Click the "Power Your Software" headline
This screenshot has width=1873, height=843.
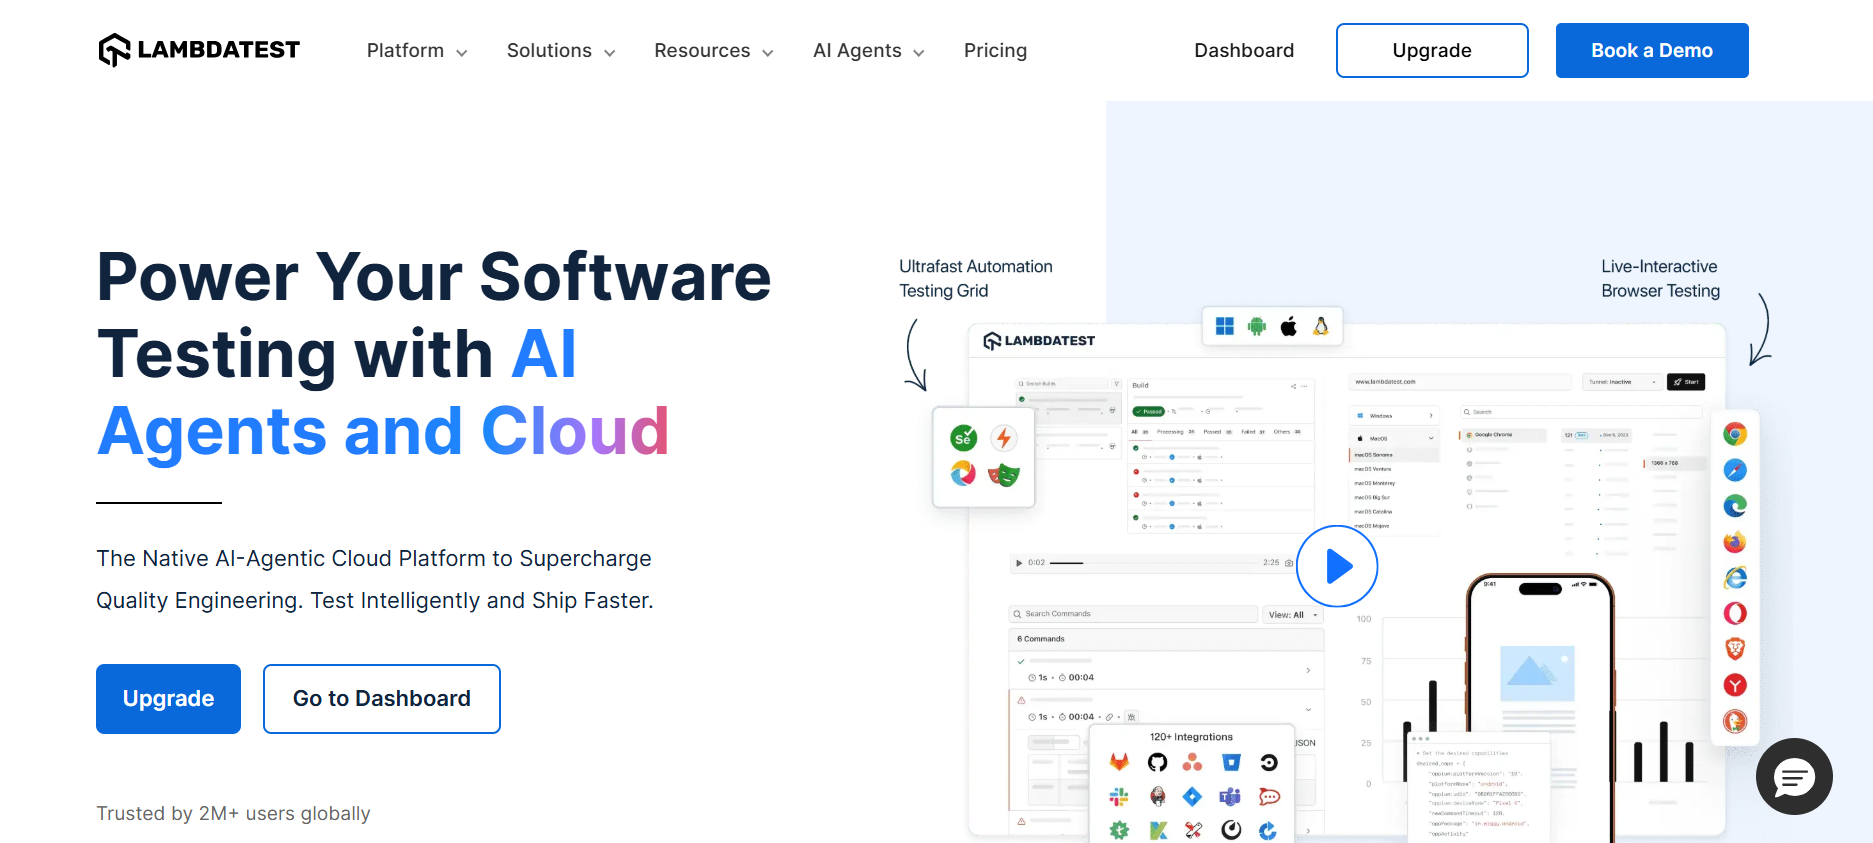434,277
